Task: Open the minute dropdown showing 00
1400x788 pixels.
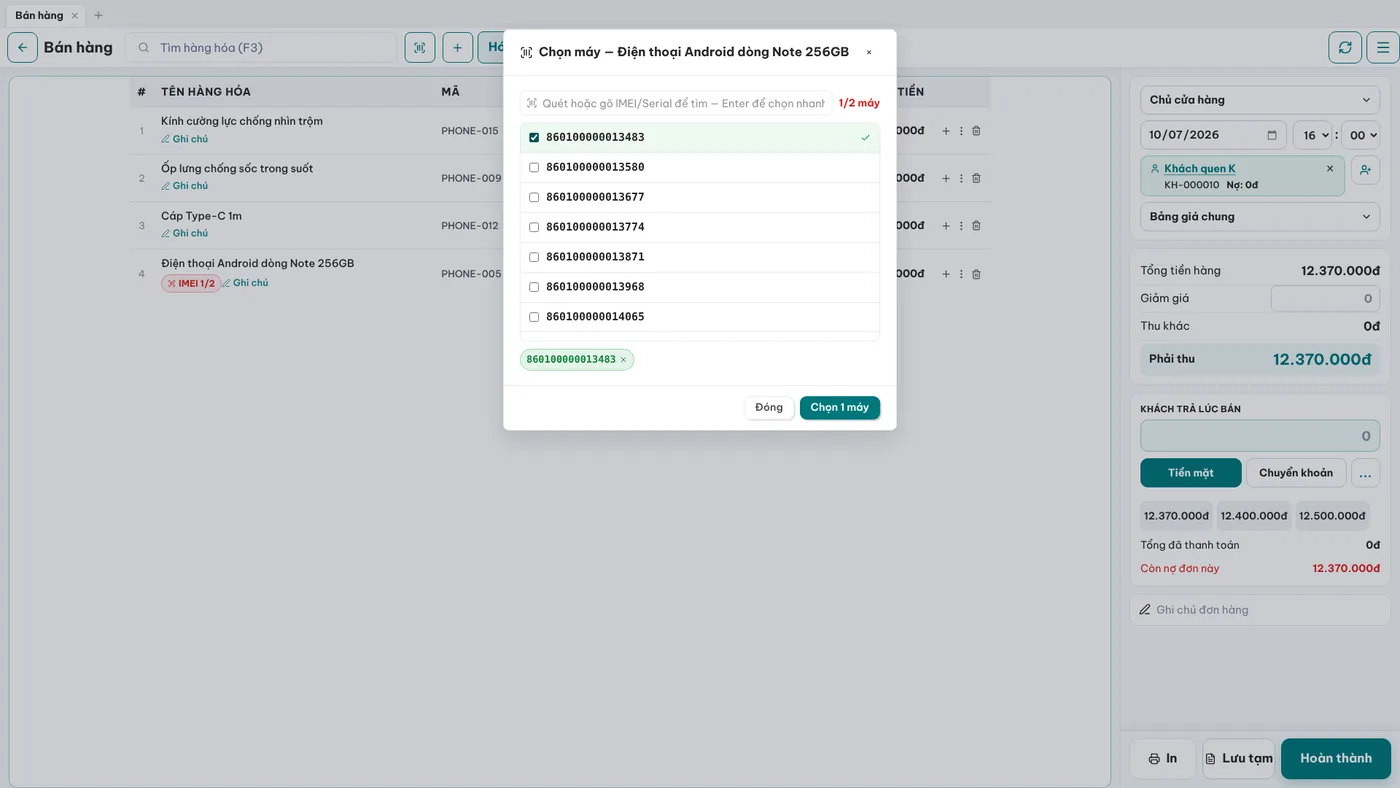Action: click(1360, 135)
